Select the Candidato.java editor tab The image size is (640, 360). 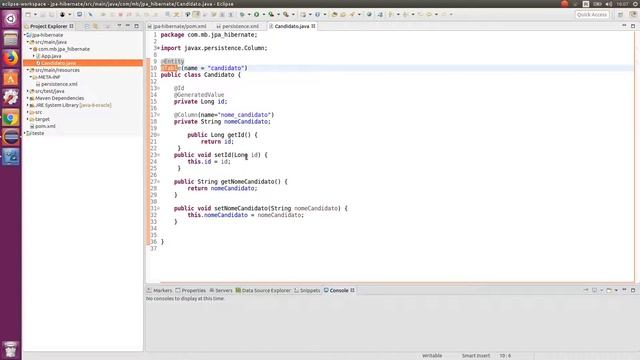[x=291, y=26]
